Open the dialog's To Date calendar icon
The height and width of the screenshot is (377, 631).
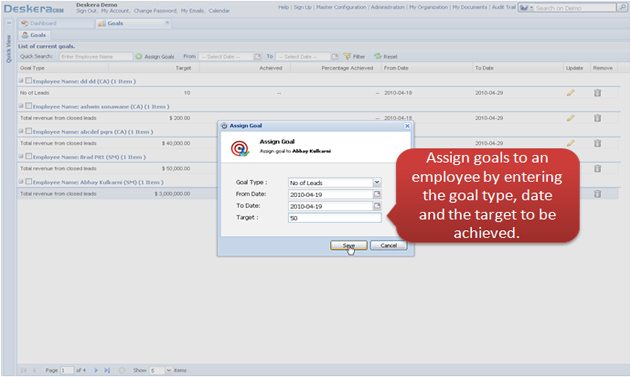pos(377,206)
